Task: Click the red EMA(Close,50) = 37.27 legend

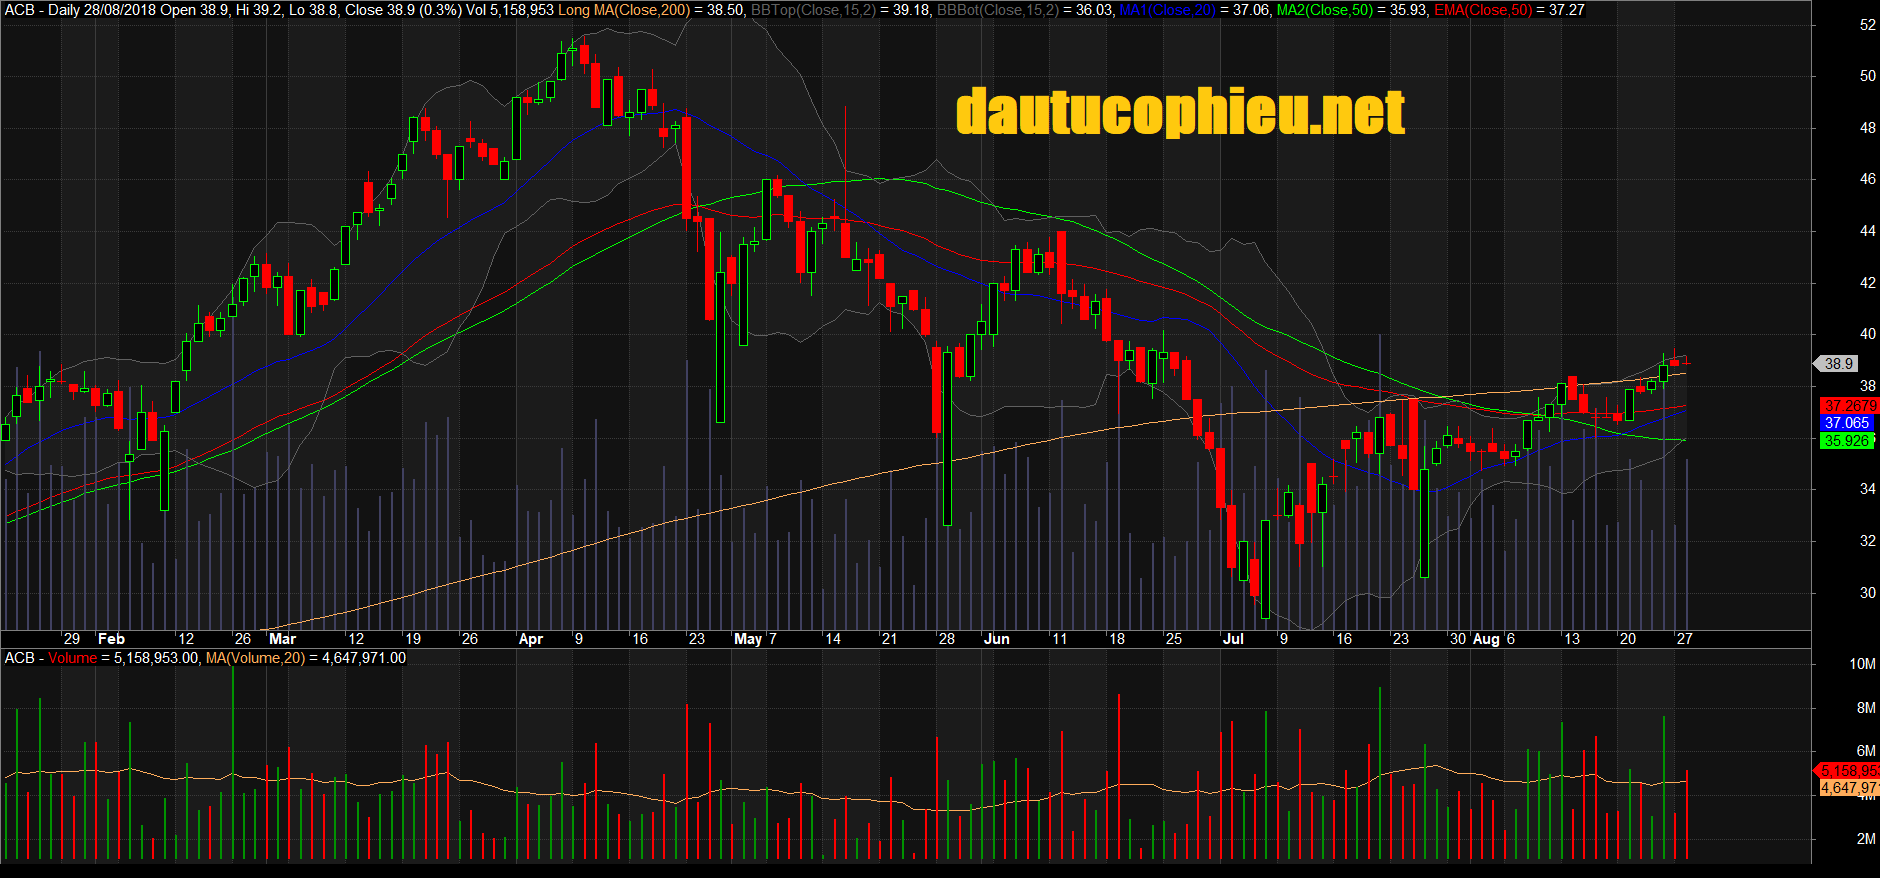Action: coord(1509,10)
